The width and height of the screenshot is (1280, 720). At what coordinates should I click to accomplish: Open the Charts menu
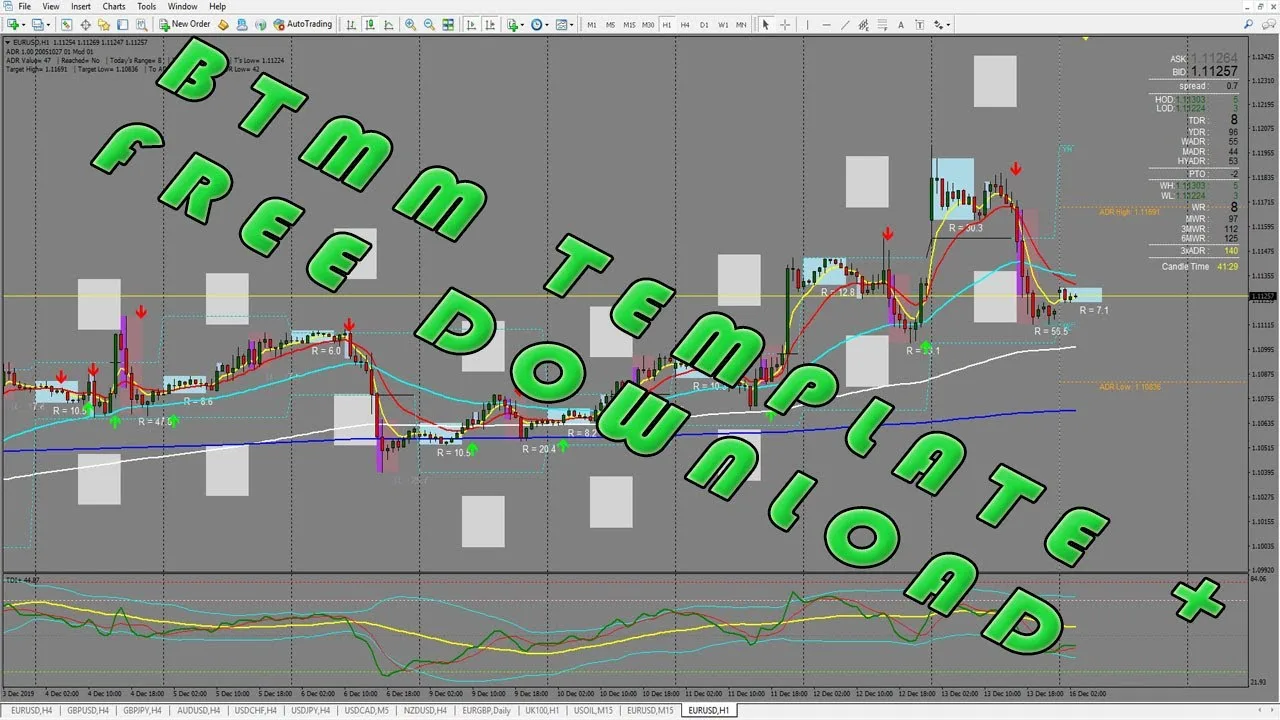click(x=113, y=6)
